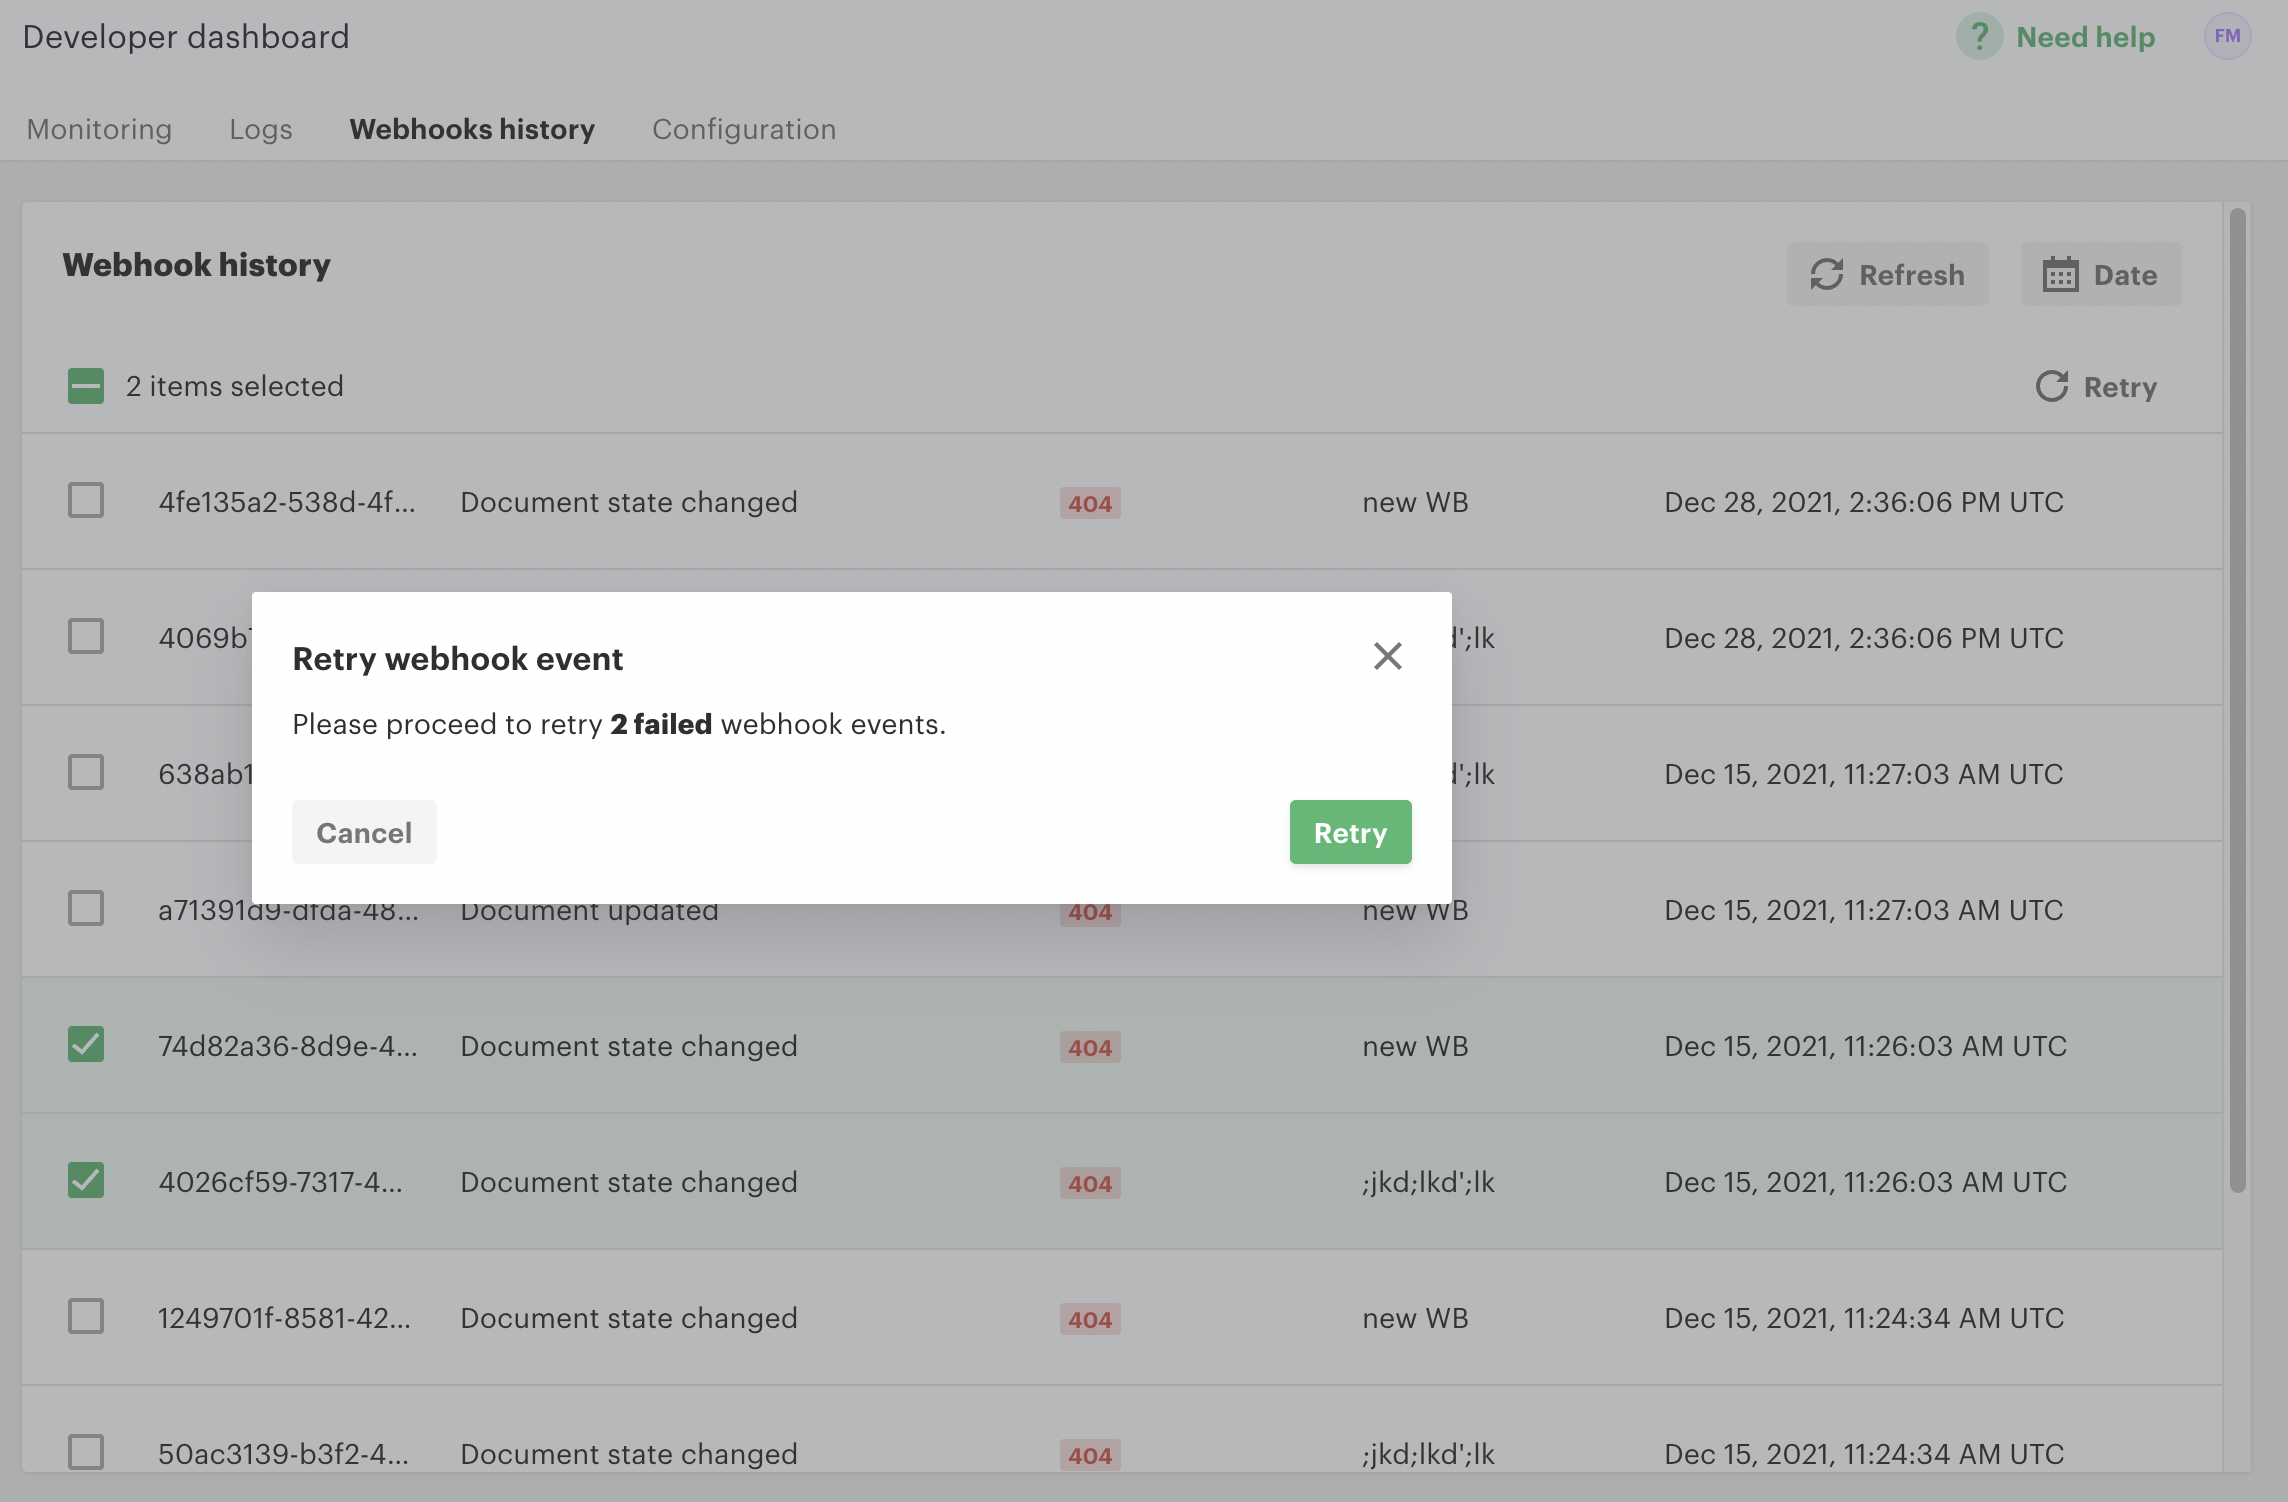This screenshot has width=2288, height=1502.
Task: Click the Refresh arrows icon
Action: [x=1827, y=275]
